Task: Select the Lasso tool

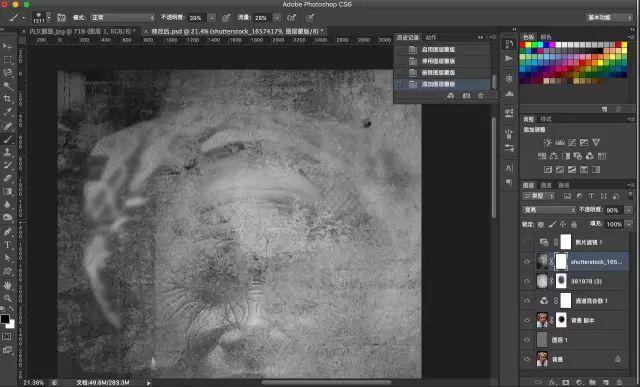Action: tap(7, 73)
